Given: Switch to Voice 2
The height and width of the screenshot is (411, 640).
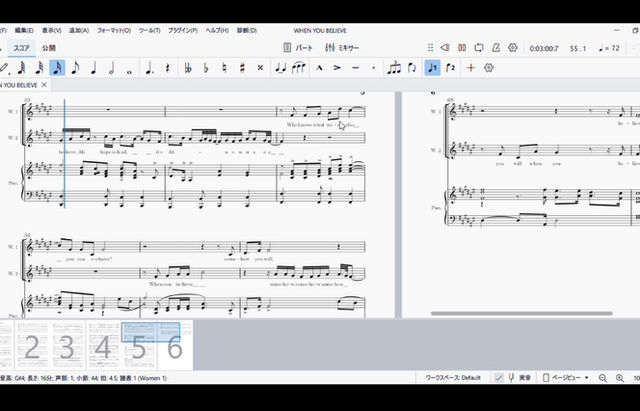Looking at the screenshot, I should coord(450,68).
